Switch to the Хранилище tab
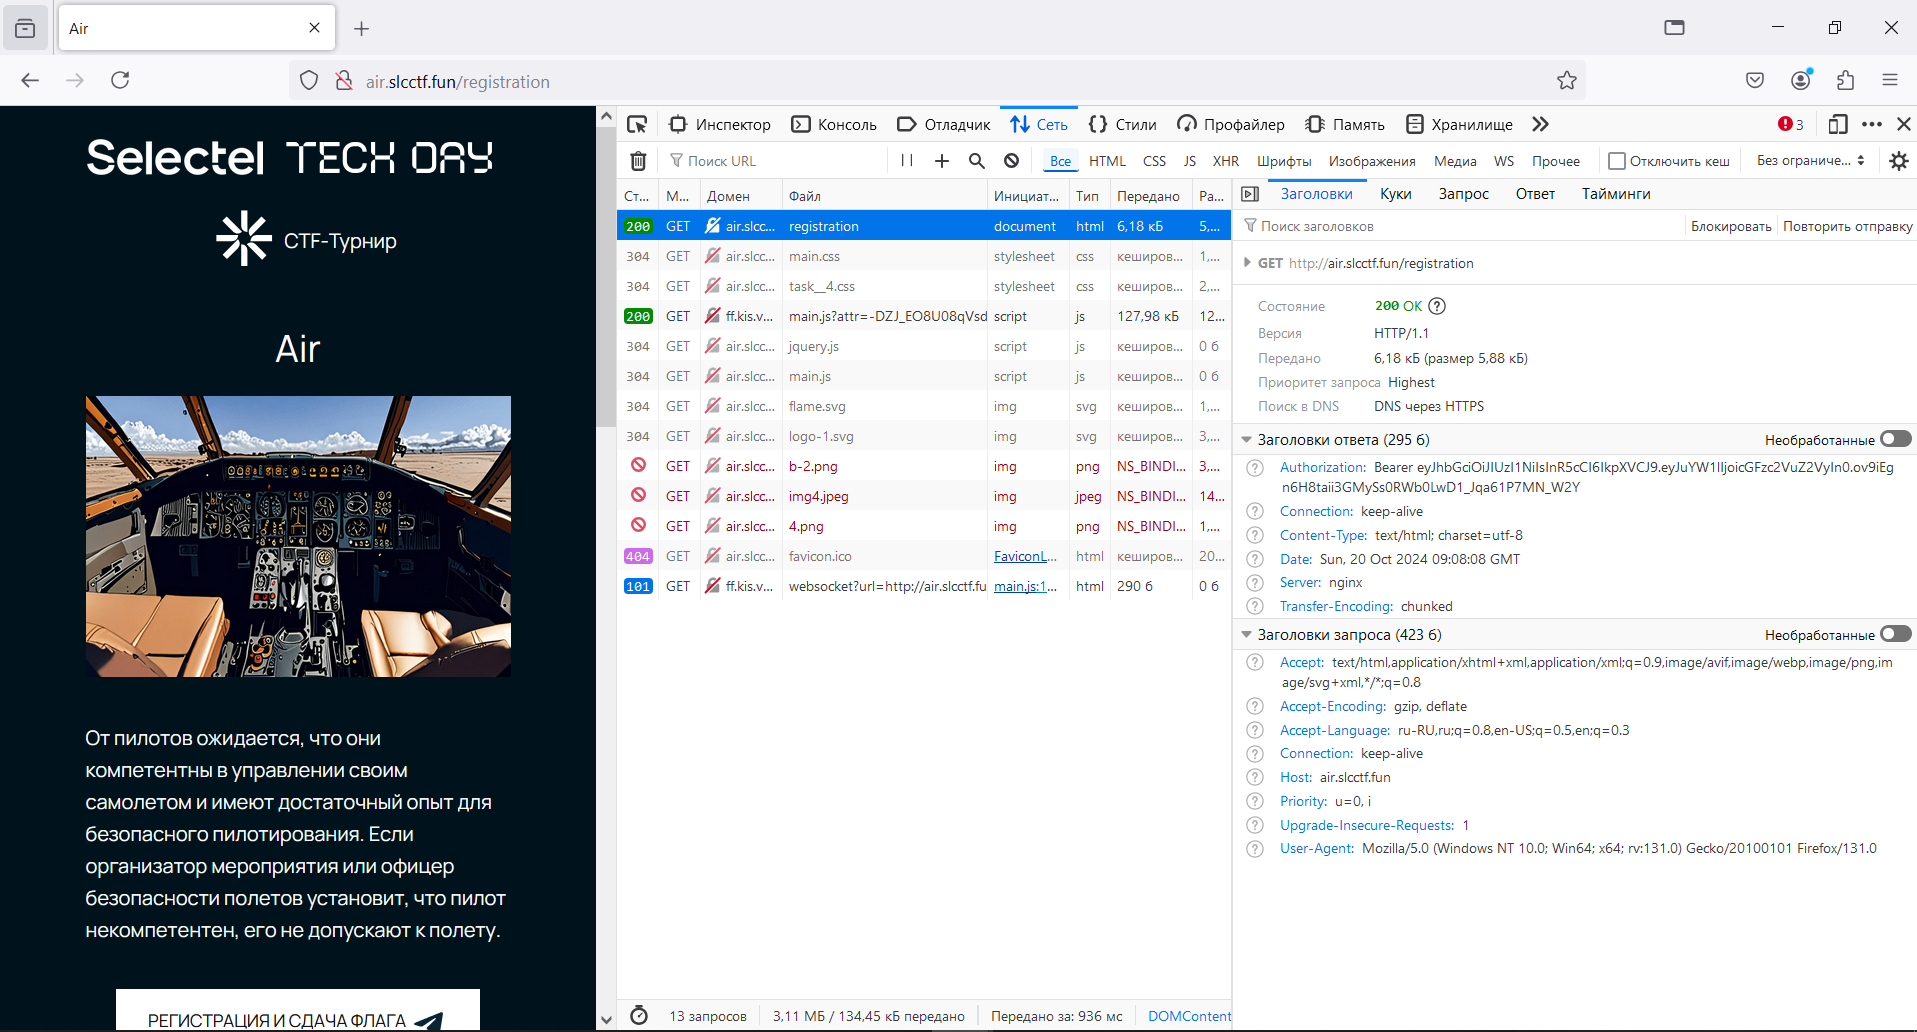This screenshot has height=1032, width=1917. [x=1459, y=124]
